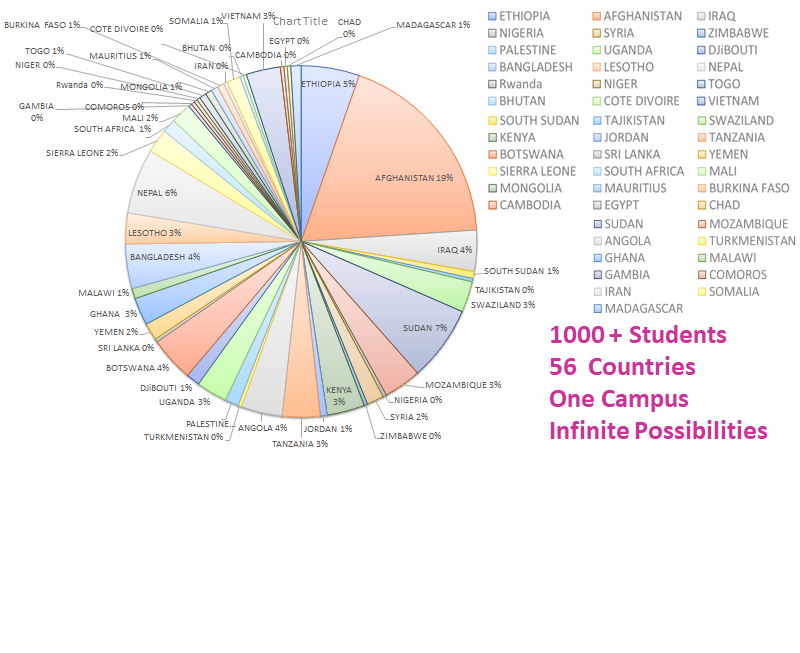Click the "VIETNAM 3%" data label
Image resolution: width=800 pixels, height=653 pixels.
coord(248,16)
